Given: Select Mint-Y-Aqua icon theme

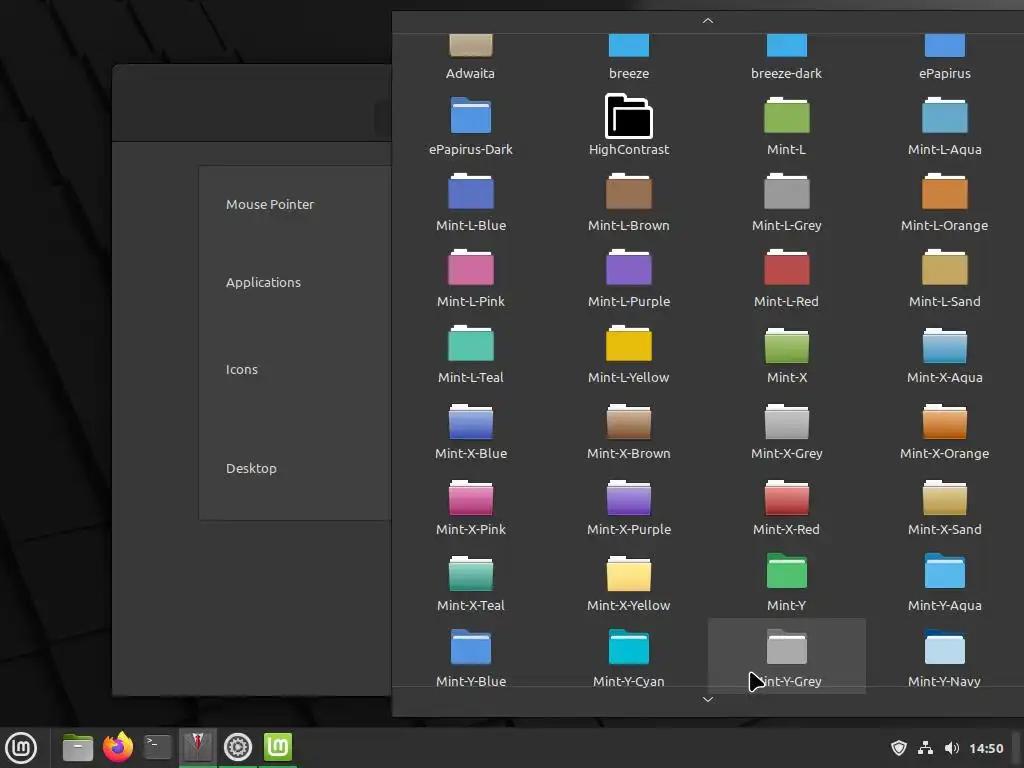Looking at the screenshot, I should click(x=944, y=581).
